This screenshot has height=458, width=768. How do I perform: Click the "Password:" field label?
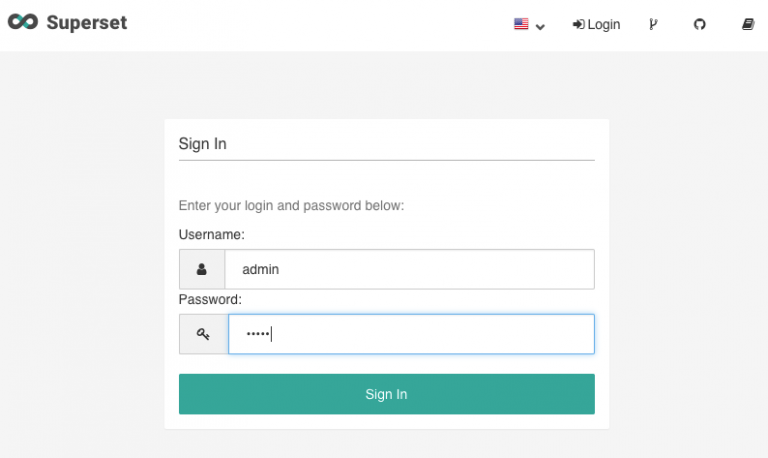click(210, 299)
